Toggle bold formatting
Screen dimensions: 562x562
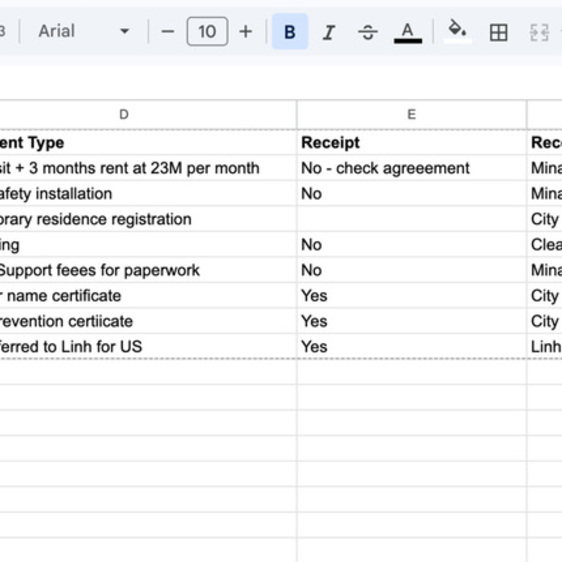click(x=290, y=32)
